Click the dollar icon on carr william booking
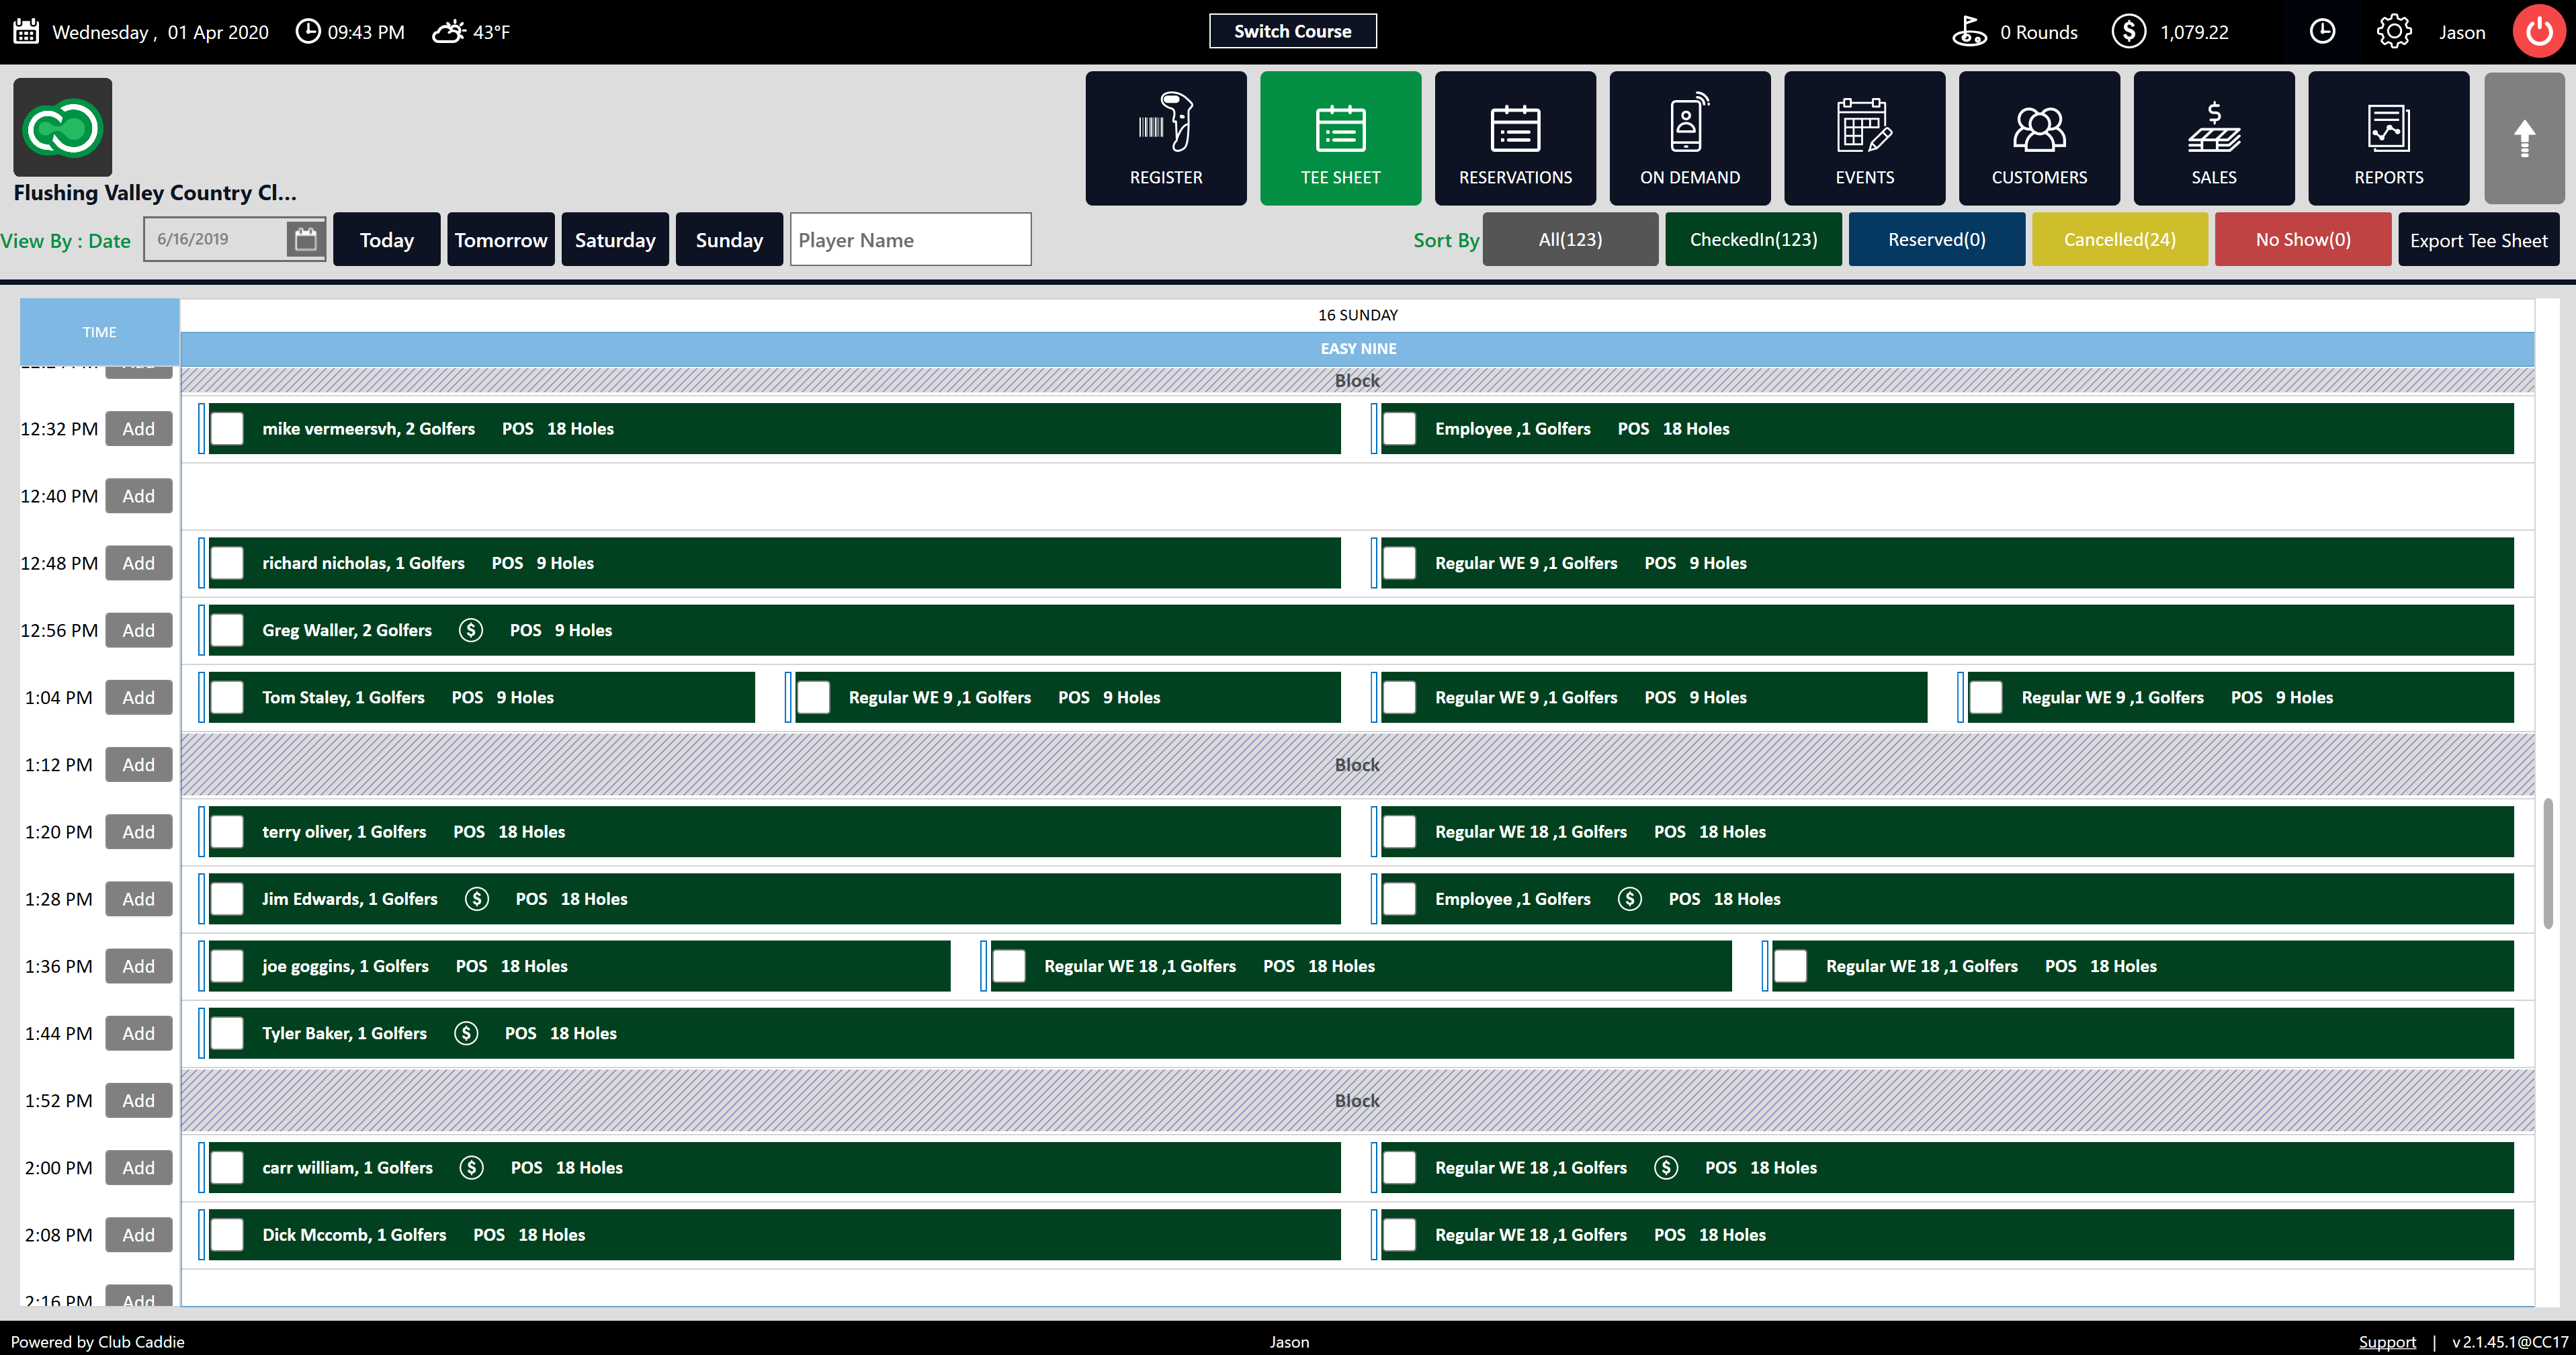Viewport: 2576px width, 1355px height. pos(471,1167)
